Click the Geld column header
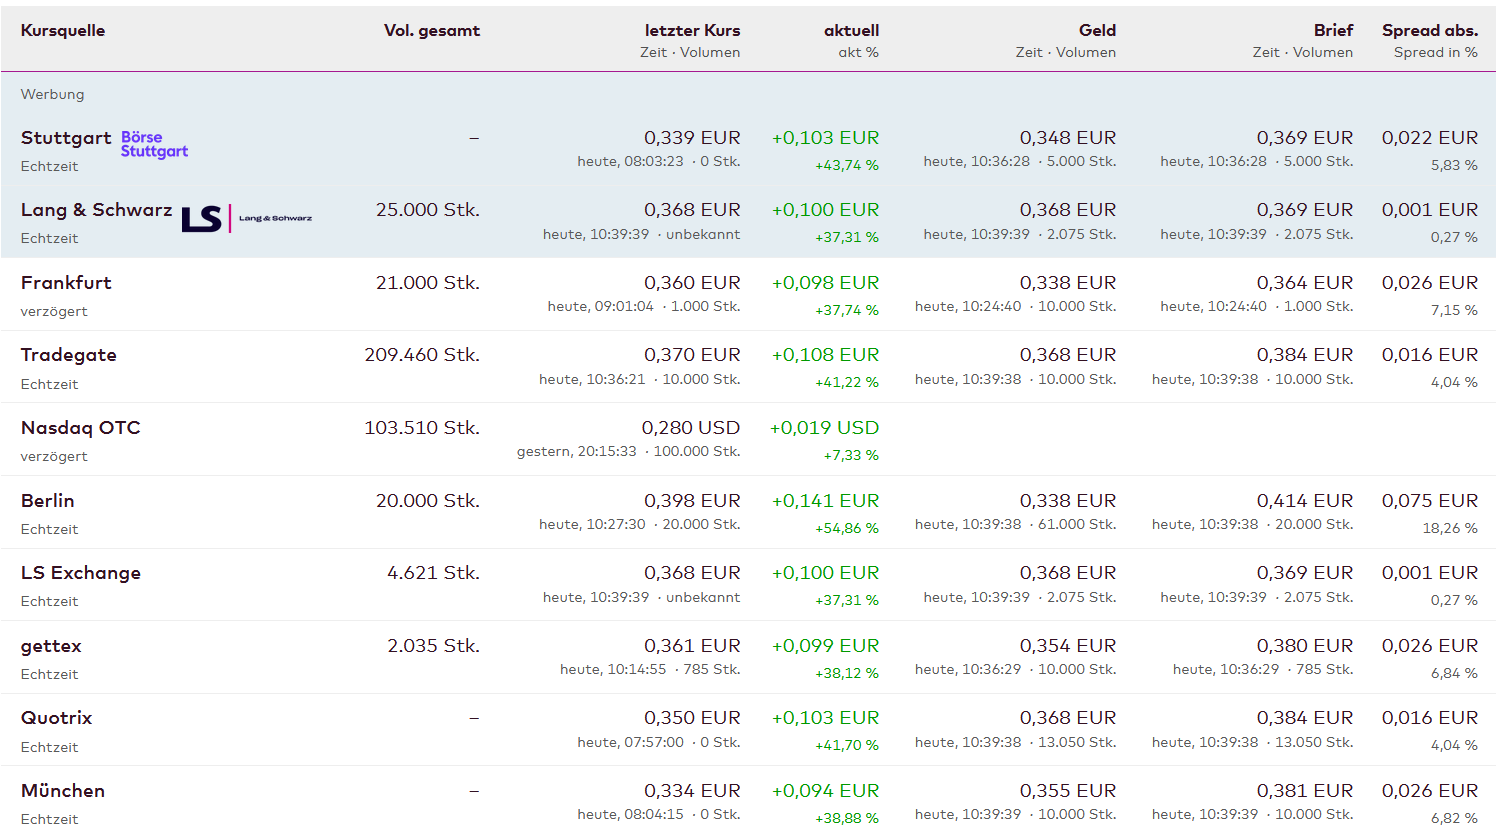The height and width of the screenshot is (836, 1496). point(1098,31)
